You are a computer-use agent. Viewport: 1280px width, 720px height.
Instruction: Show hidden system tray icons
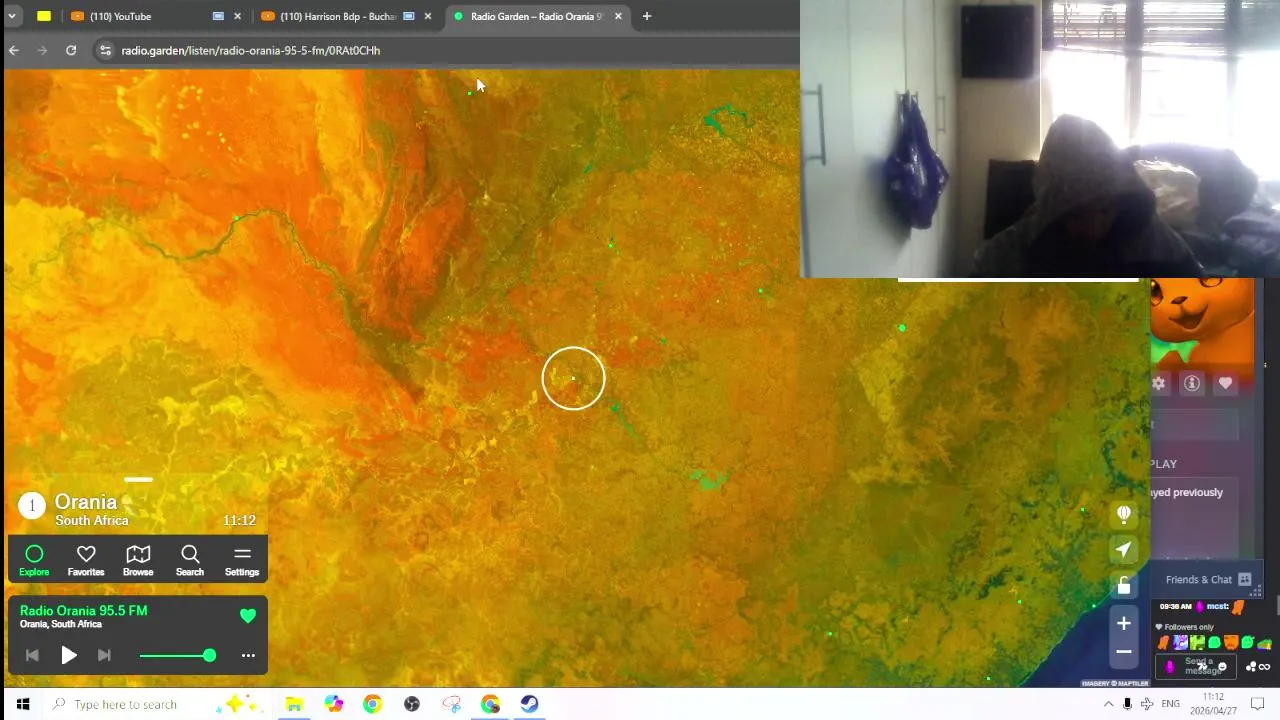coord(1108,704)
